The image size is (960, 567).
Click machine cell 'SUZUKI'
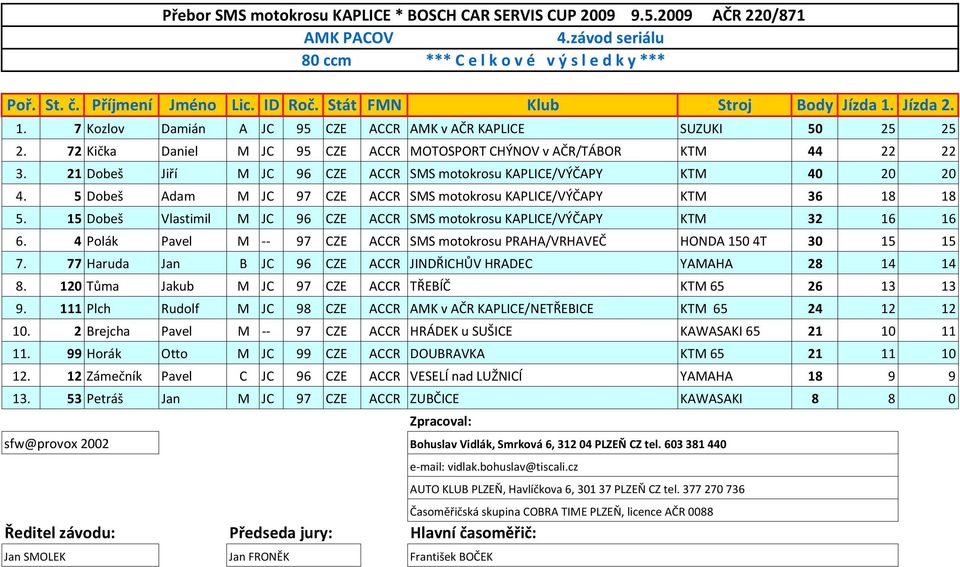734,129
